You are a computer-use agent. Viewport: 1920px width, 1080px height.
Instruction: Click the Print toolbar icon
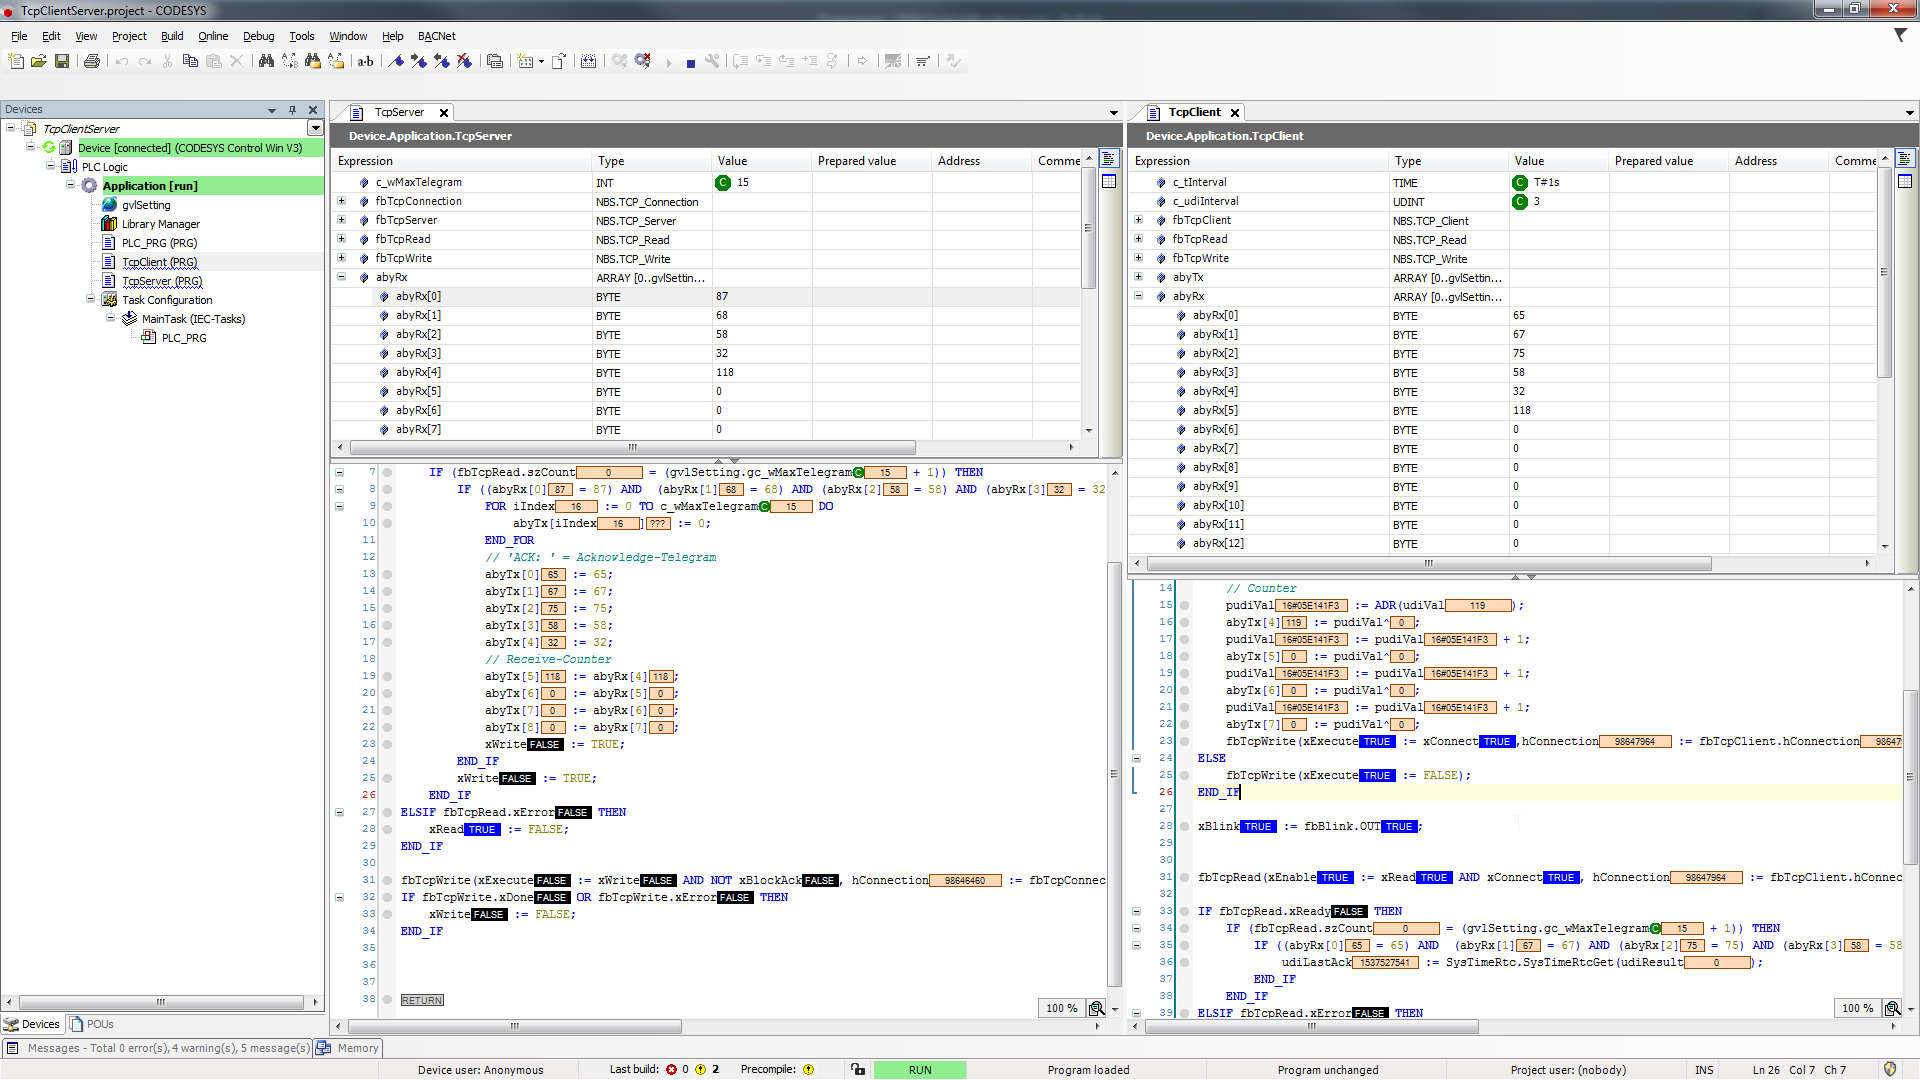click(92, 61)
